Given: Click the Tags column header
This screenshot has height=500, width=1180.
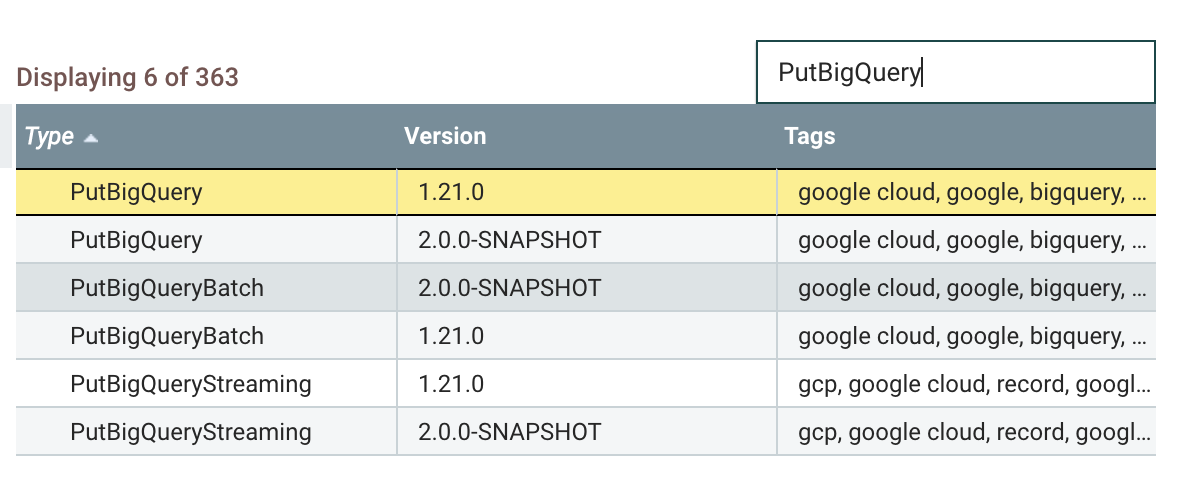Looking at the screenshot, I should tap(966, 136).
